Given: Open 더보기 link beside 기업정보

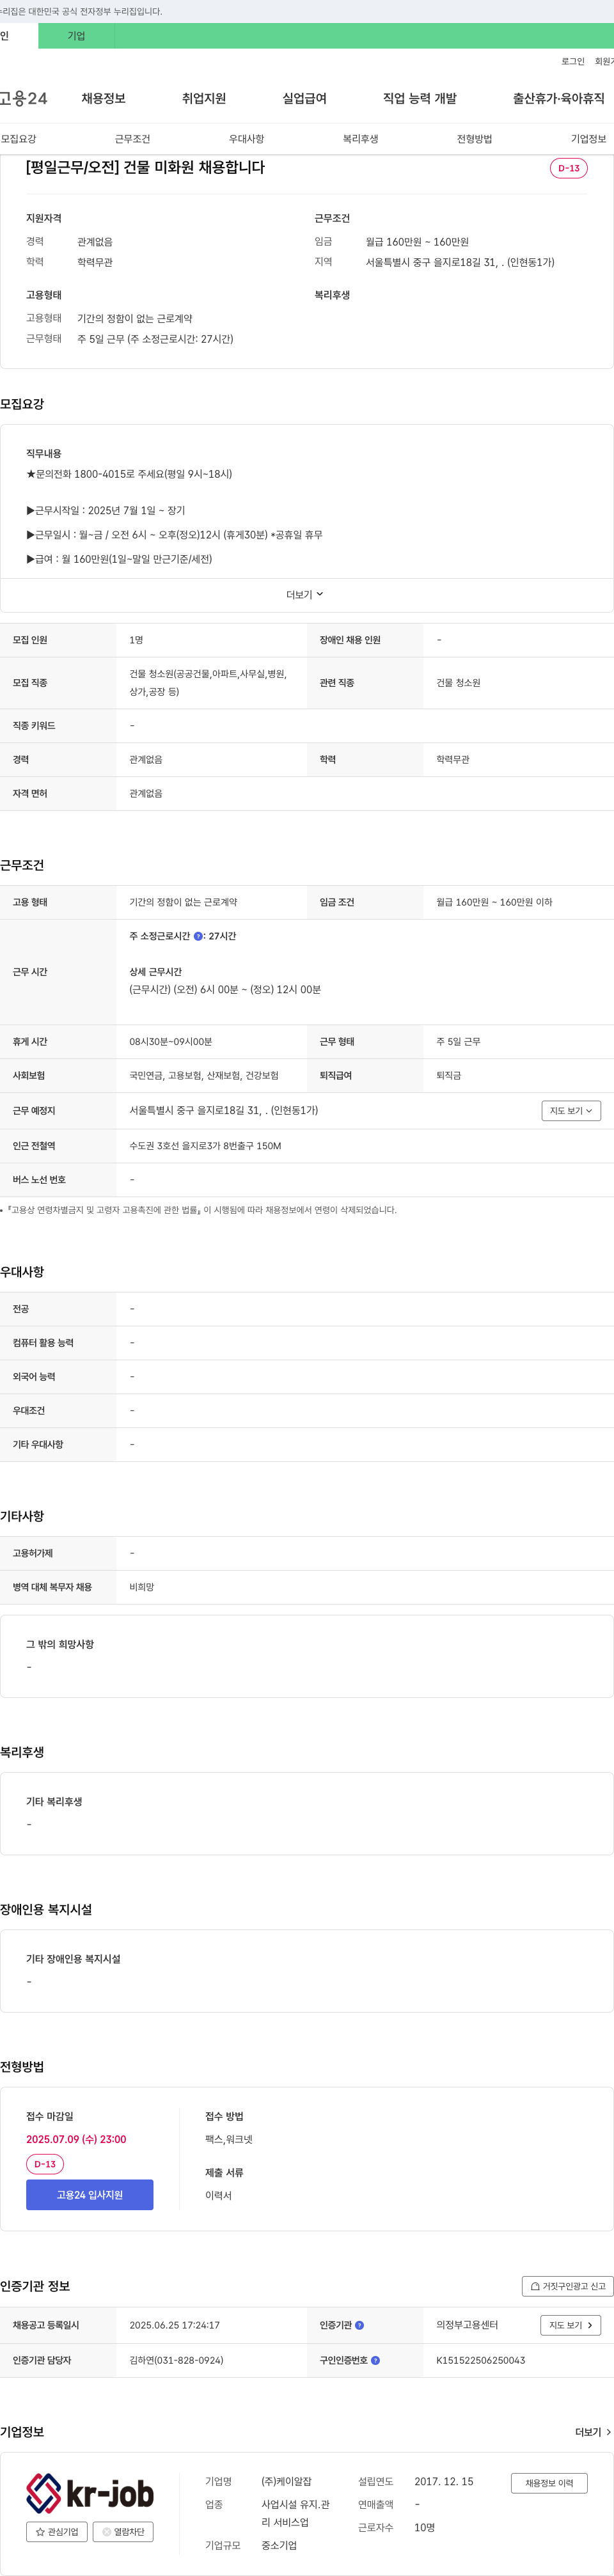Looking at the screenshot, I should [593, 2432].
